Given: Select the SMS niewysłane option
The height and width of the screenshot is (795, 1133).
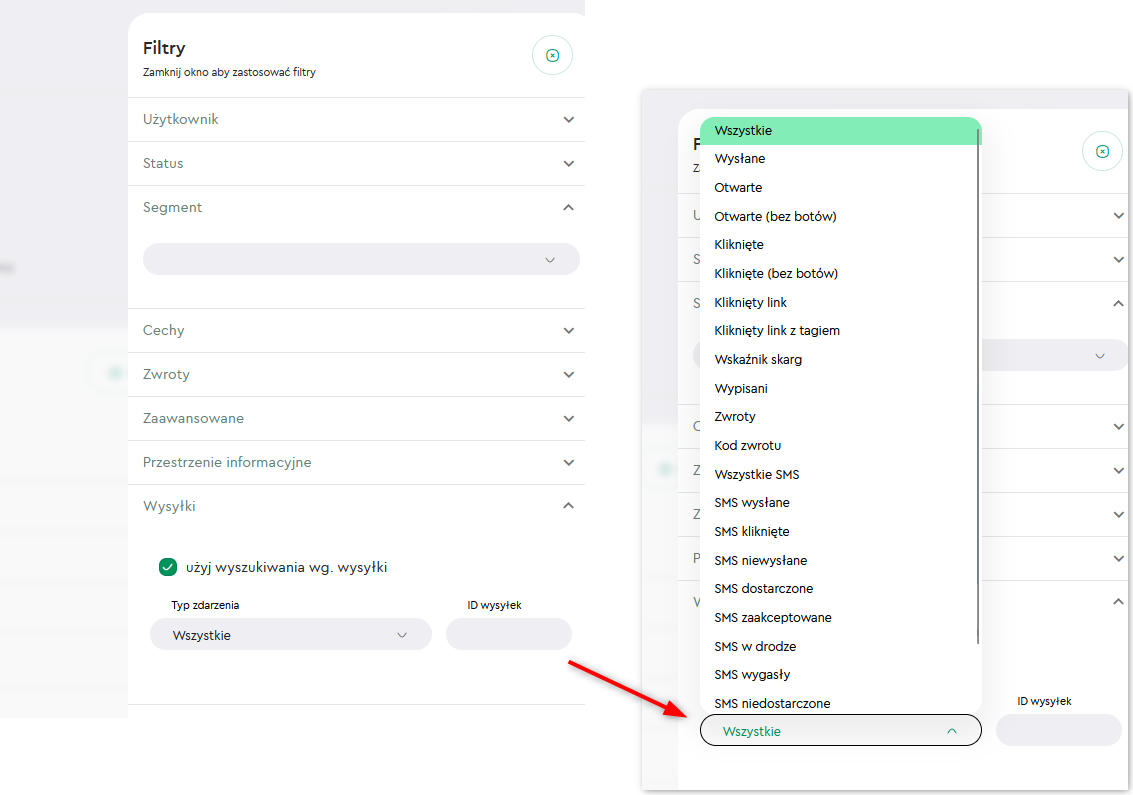Looking at the screenshot, I should (x=839, y=560).
